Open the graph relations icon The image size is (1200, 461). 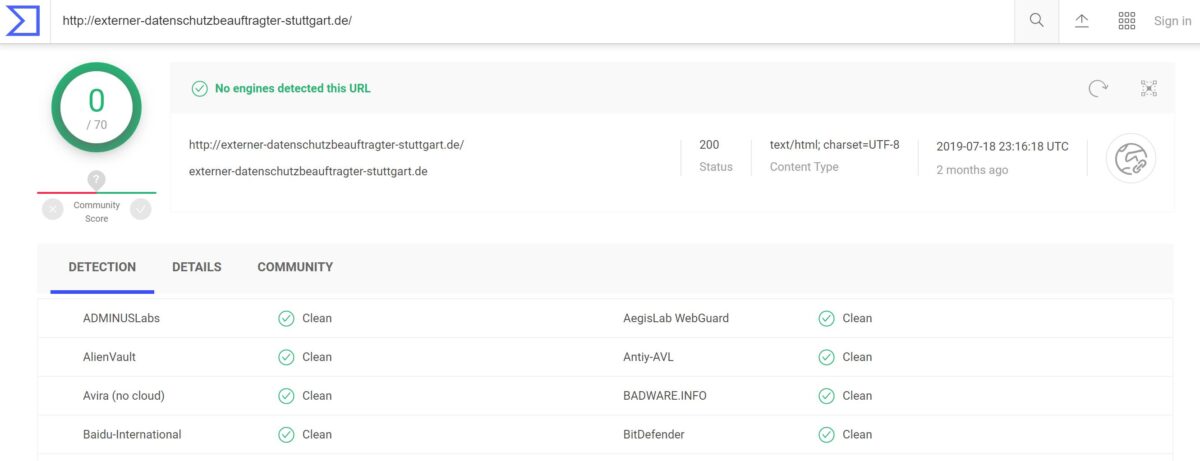(x=1149, y=89)
